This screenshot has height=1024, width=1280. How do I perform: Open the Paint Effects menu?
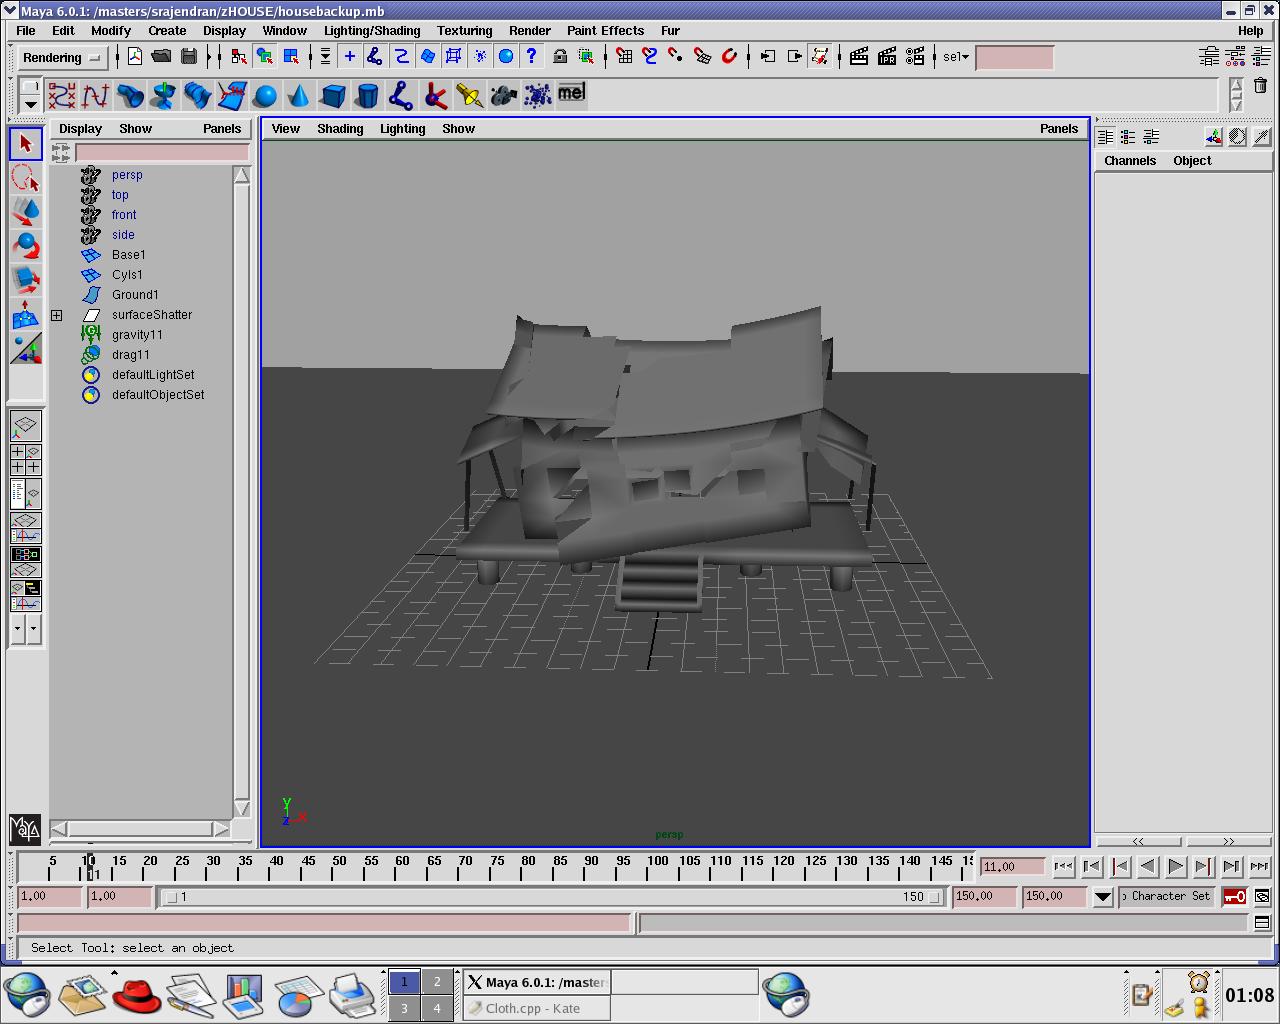[x=605, y=31]
